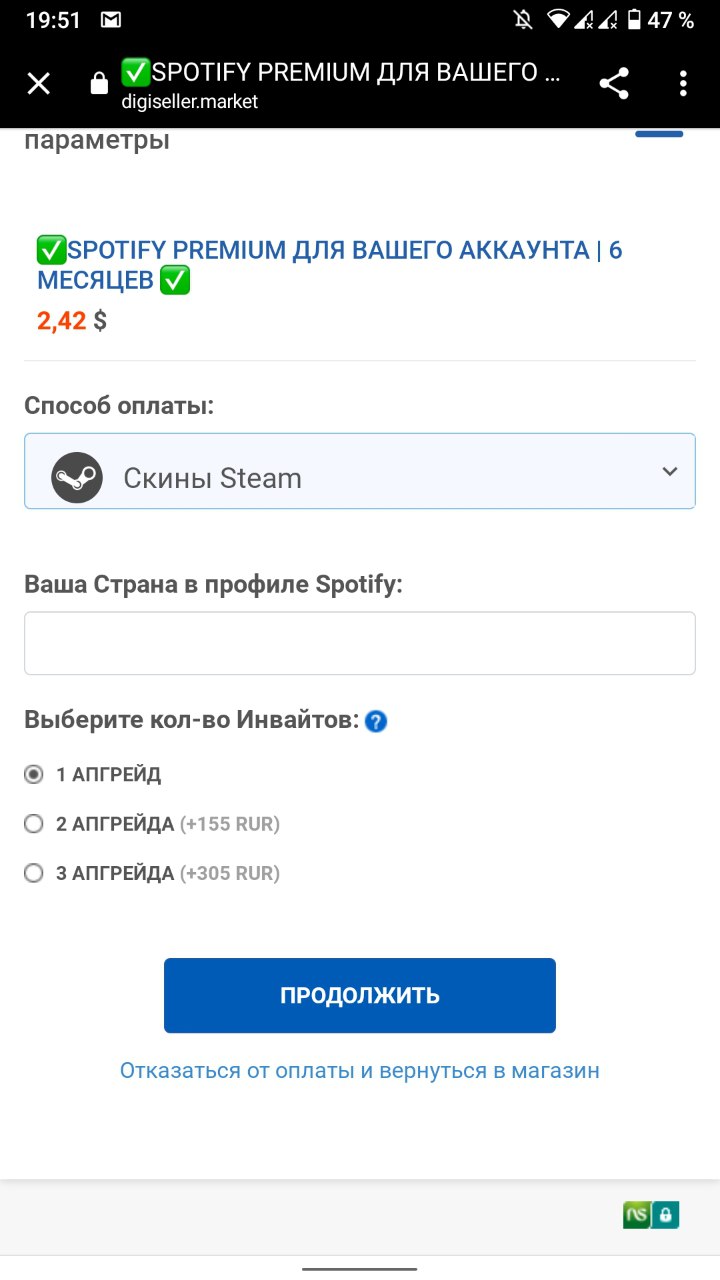Image resolution: width=720 pixels, height=1280 pixels.
Task: Tap the blue ПРОДОЛЖИТЬ button
Action: click(x=360, y=996)
